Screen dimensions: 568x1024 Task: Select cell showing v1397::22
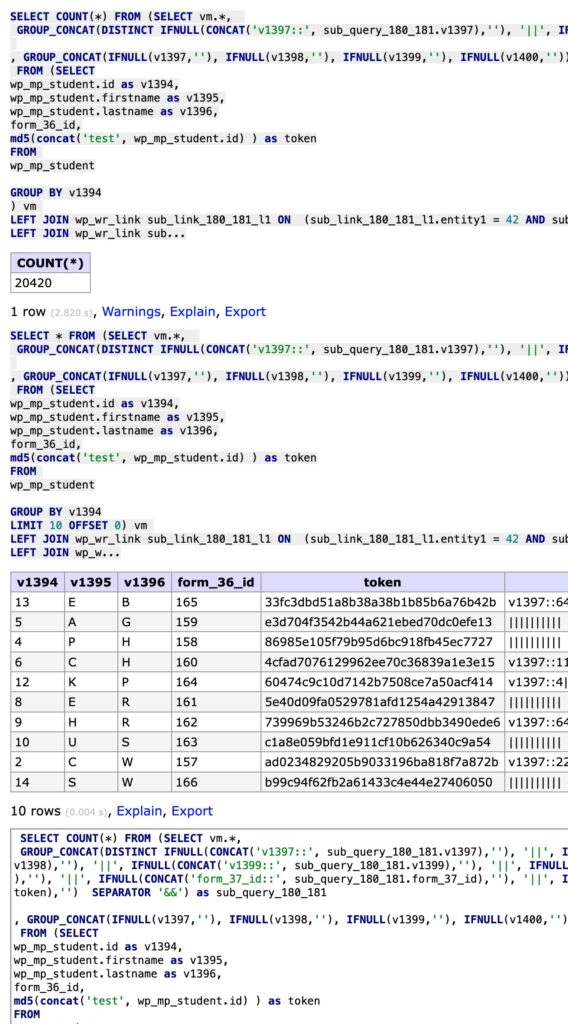coord(536,762)
